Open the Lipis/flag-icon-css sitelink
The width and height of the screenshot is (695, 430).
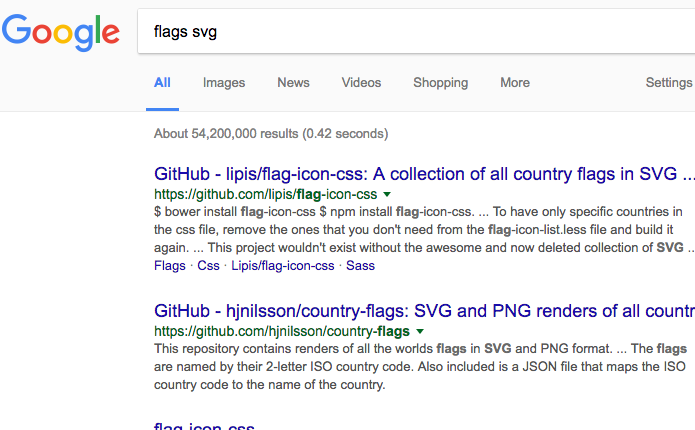coord(283,266)
